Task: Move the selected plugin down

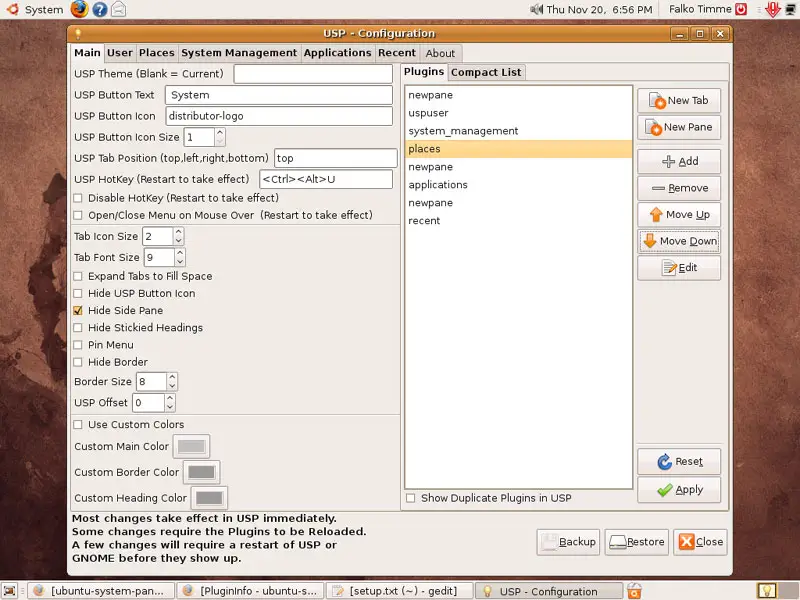Action: tap(679, 241)
